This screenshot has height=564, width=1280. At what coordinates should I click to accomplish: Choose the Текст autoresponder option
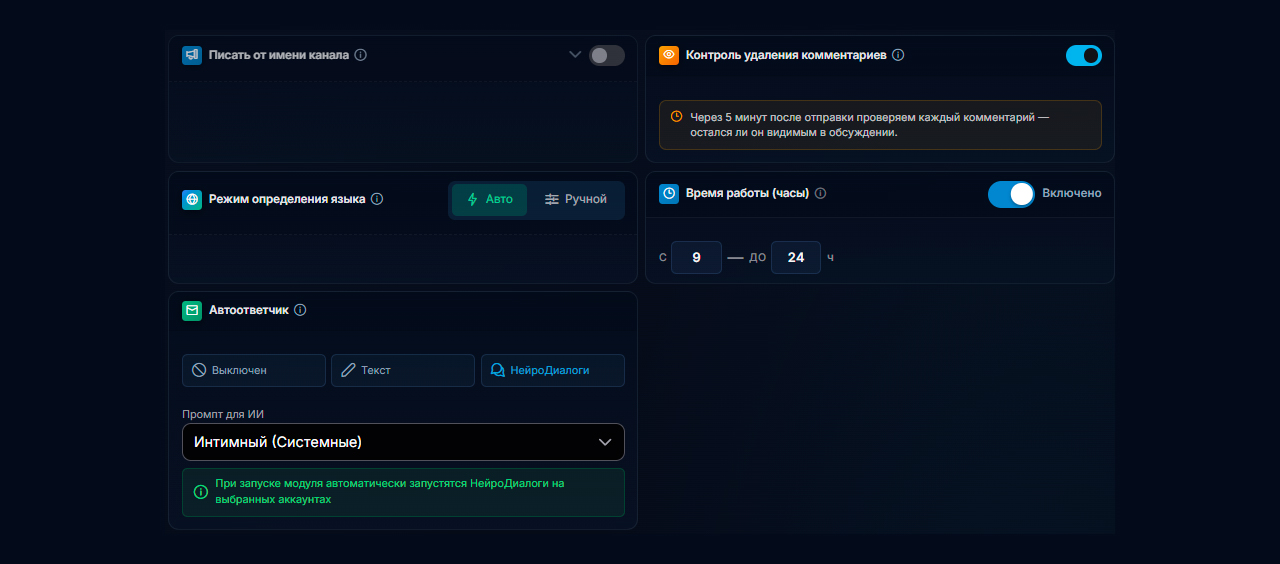[x=403, y=370]
